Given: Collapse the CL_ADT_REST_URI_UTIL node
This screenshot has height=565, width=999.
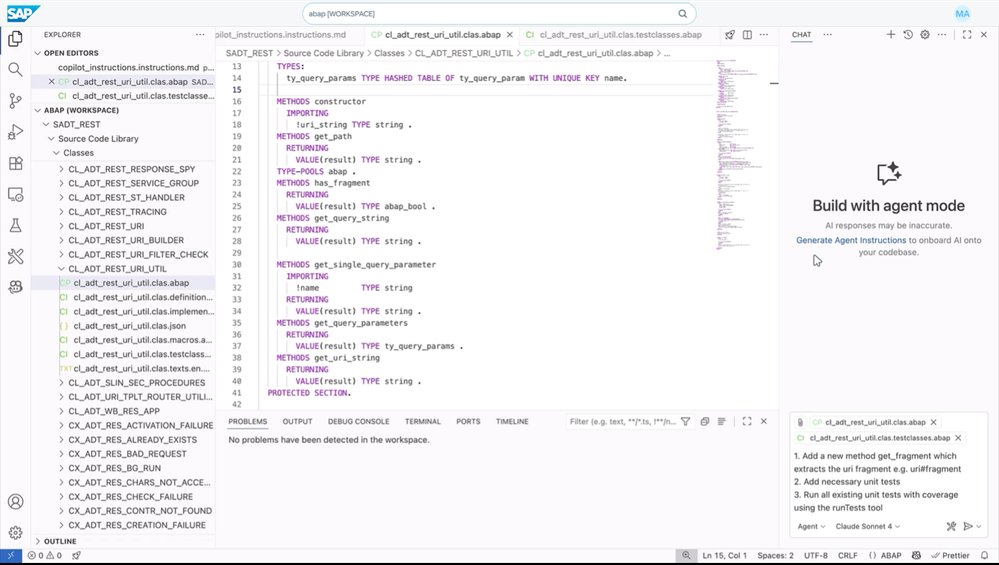Looking at the screenshot, I should tap(61, 269).
